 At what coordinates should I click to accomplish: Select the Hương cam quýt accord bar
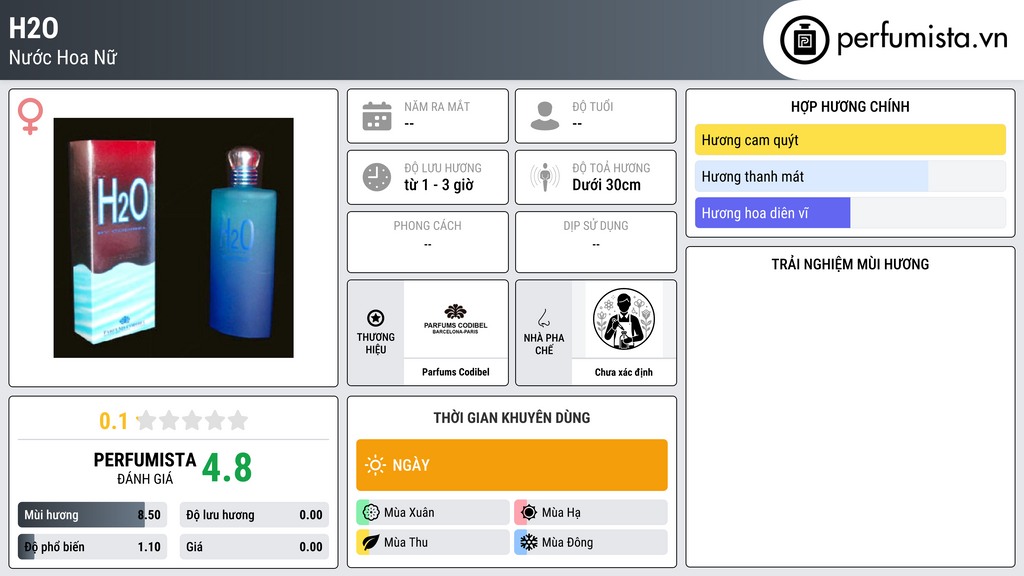(x=850, y=140)
